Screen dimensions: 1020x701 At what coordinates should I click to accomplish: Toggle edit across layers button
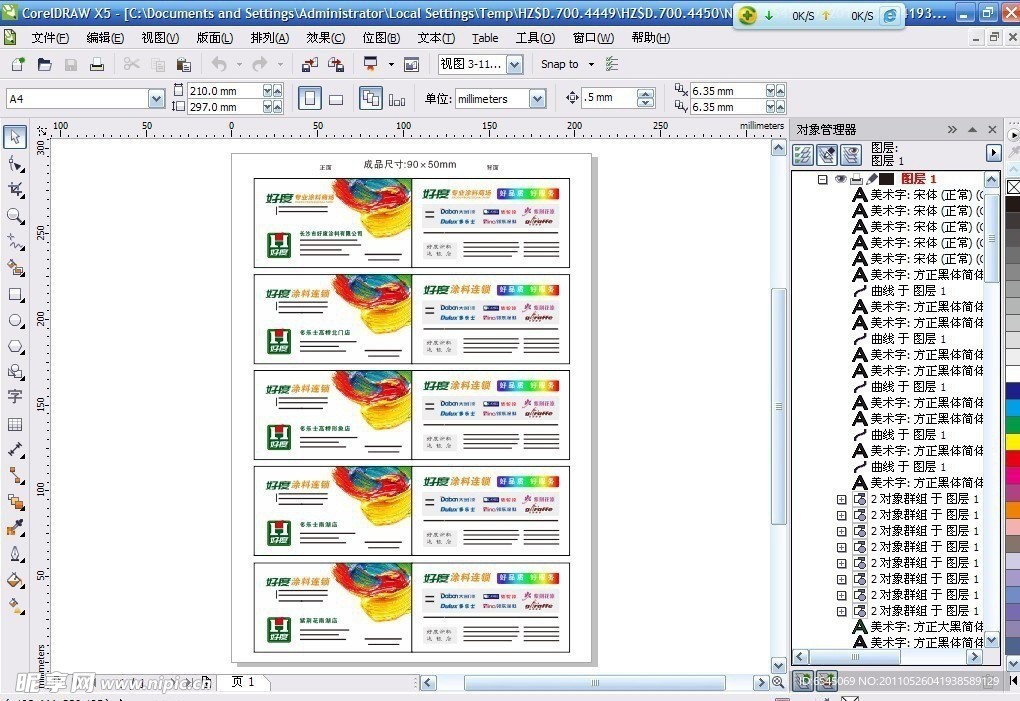click(x=827, y=154)
